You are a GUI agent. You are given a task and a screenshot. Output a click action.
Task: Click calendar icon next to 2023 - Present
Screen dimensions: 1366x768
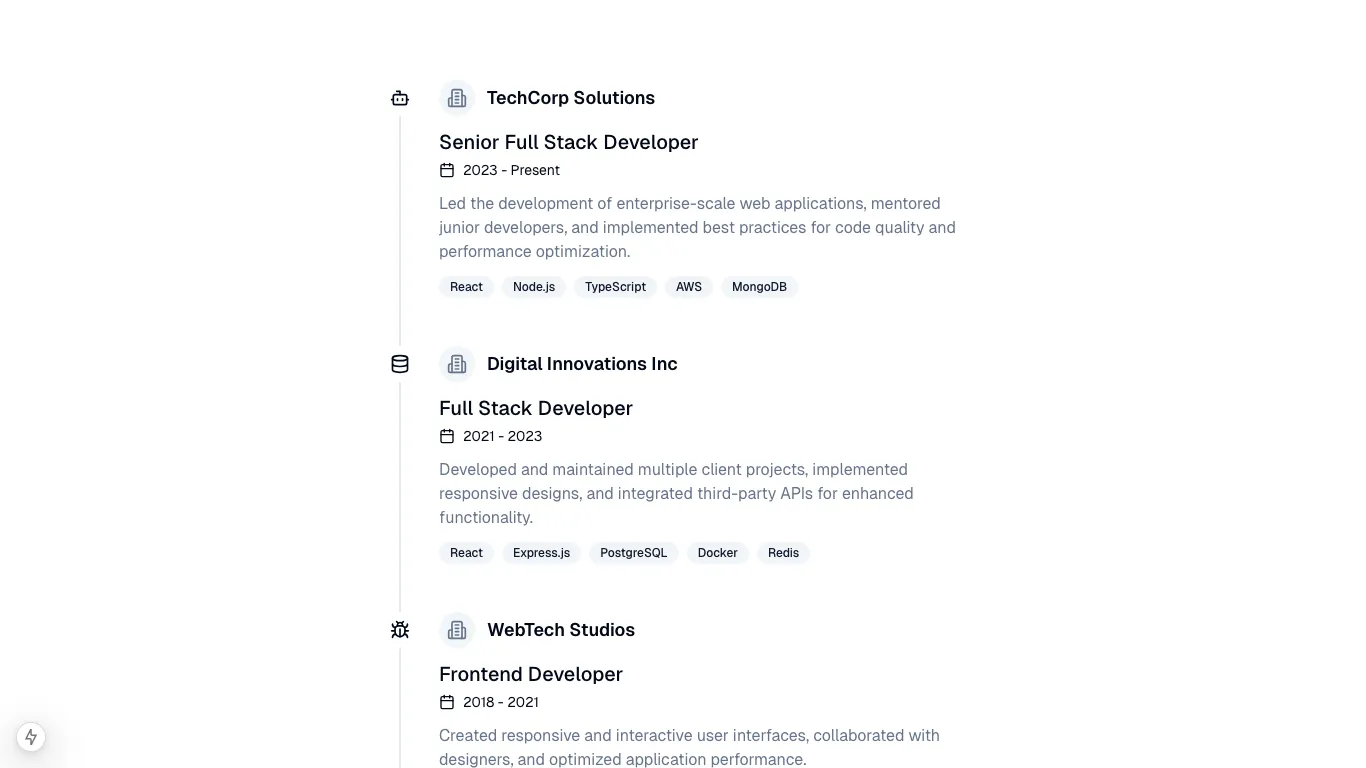click(x=447, y=170)
